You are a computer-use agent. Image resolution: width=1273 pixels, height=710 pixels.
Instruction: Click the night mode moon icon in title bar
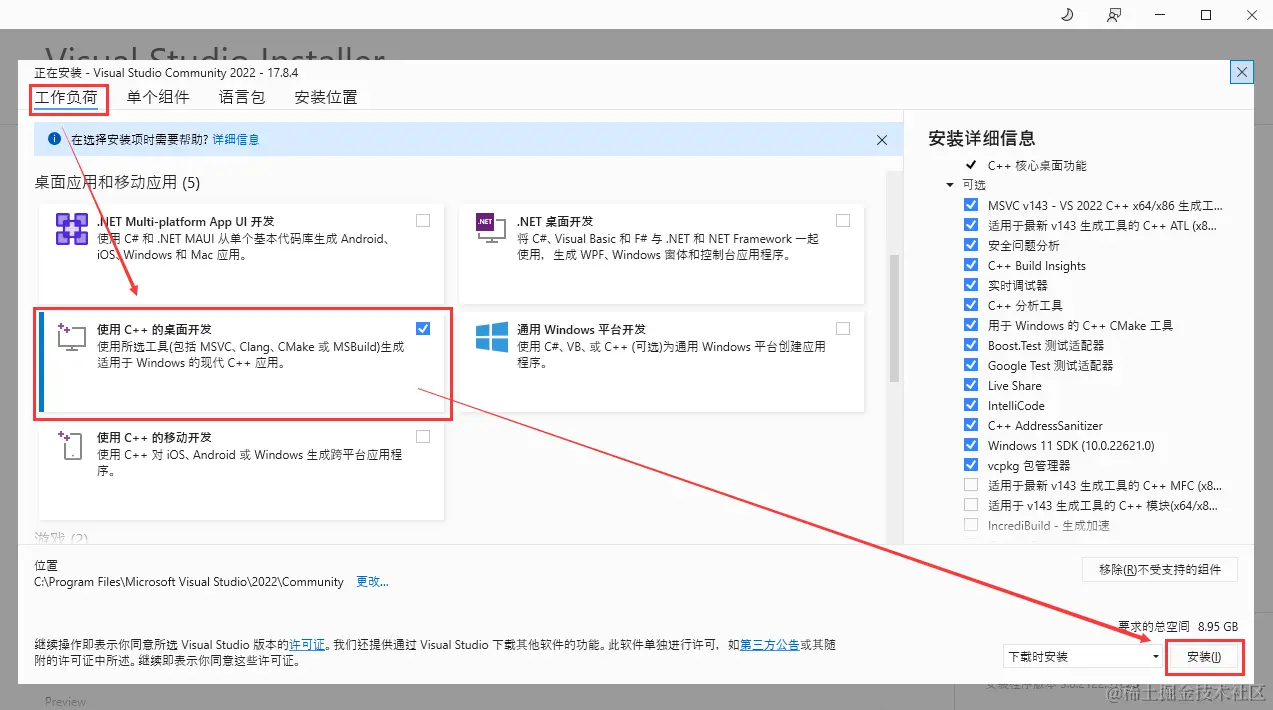[x=1066, y=14]
